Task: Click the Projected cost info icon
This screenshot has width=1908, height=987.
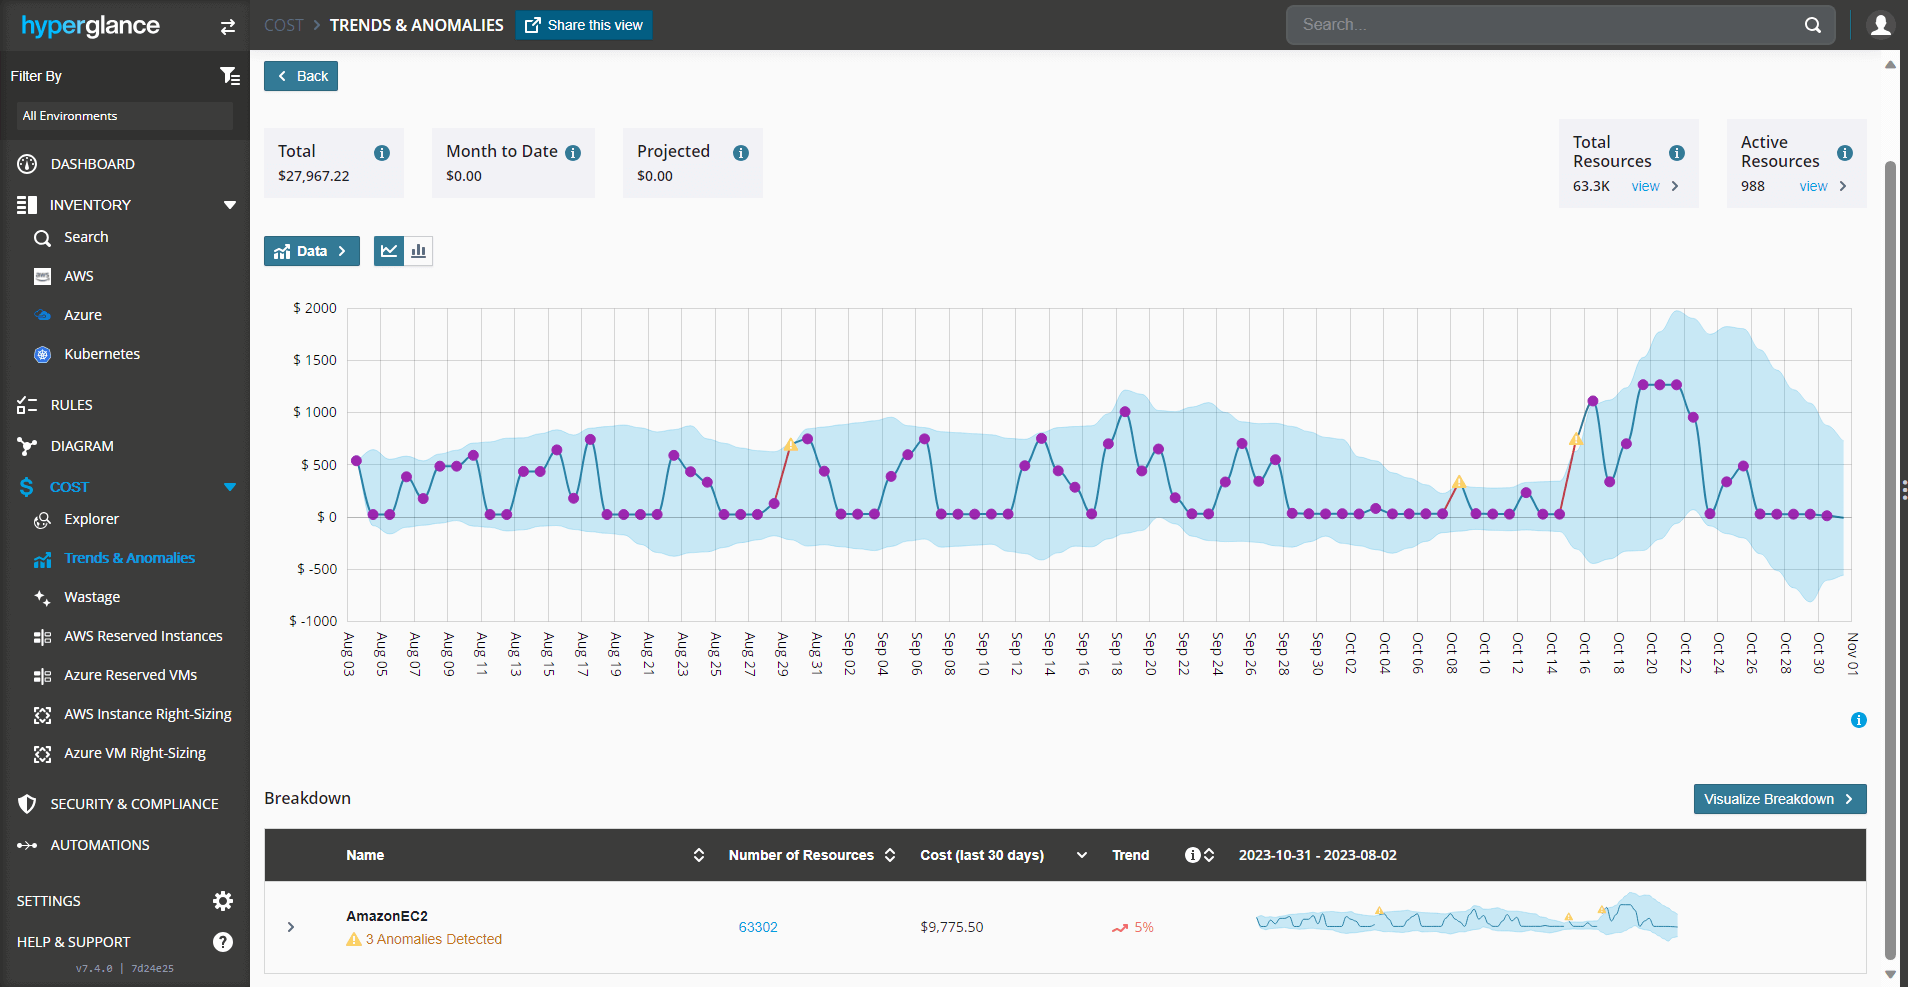Action: [x=741, y=153]
